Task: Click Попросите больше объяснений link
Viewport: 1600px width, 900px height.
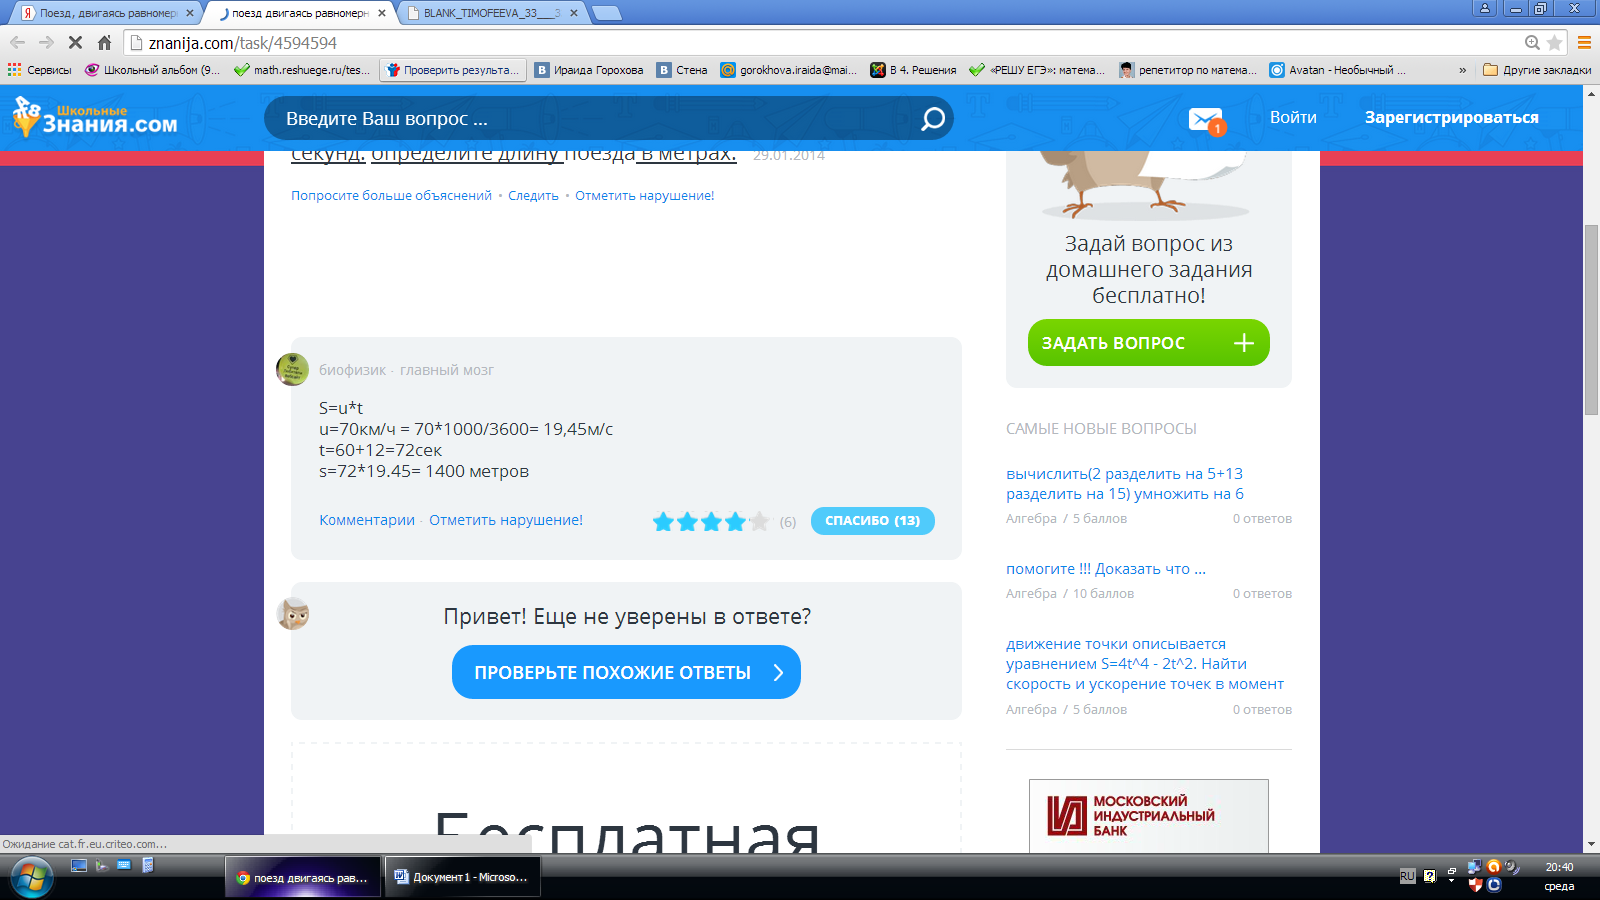Action: 391,196
